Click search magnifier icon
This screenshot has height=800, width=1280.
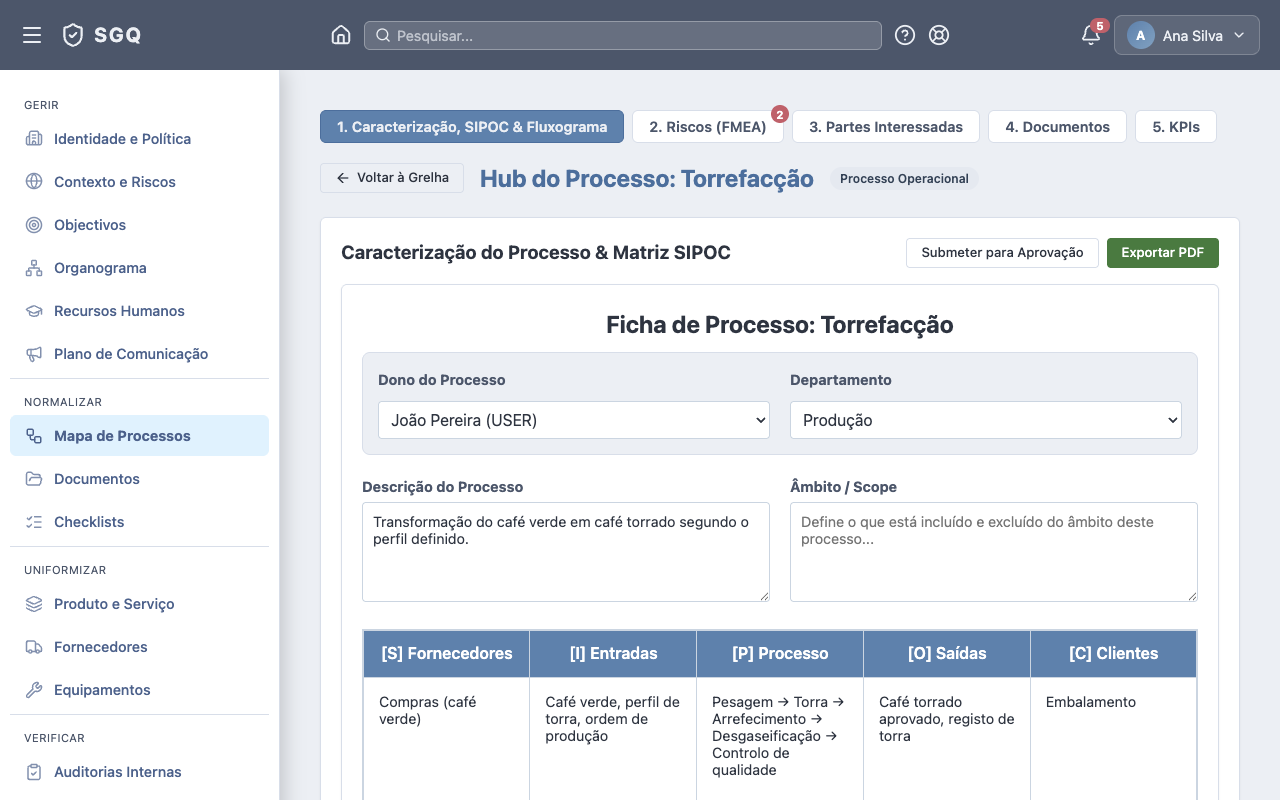click(x=383, y=35)
